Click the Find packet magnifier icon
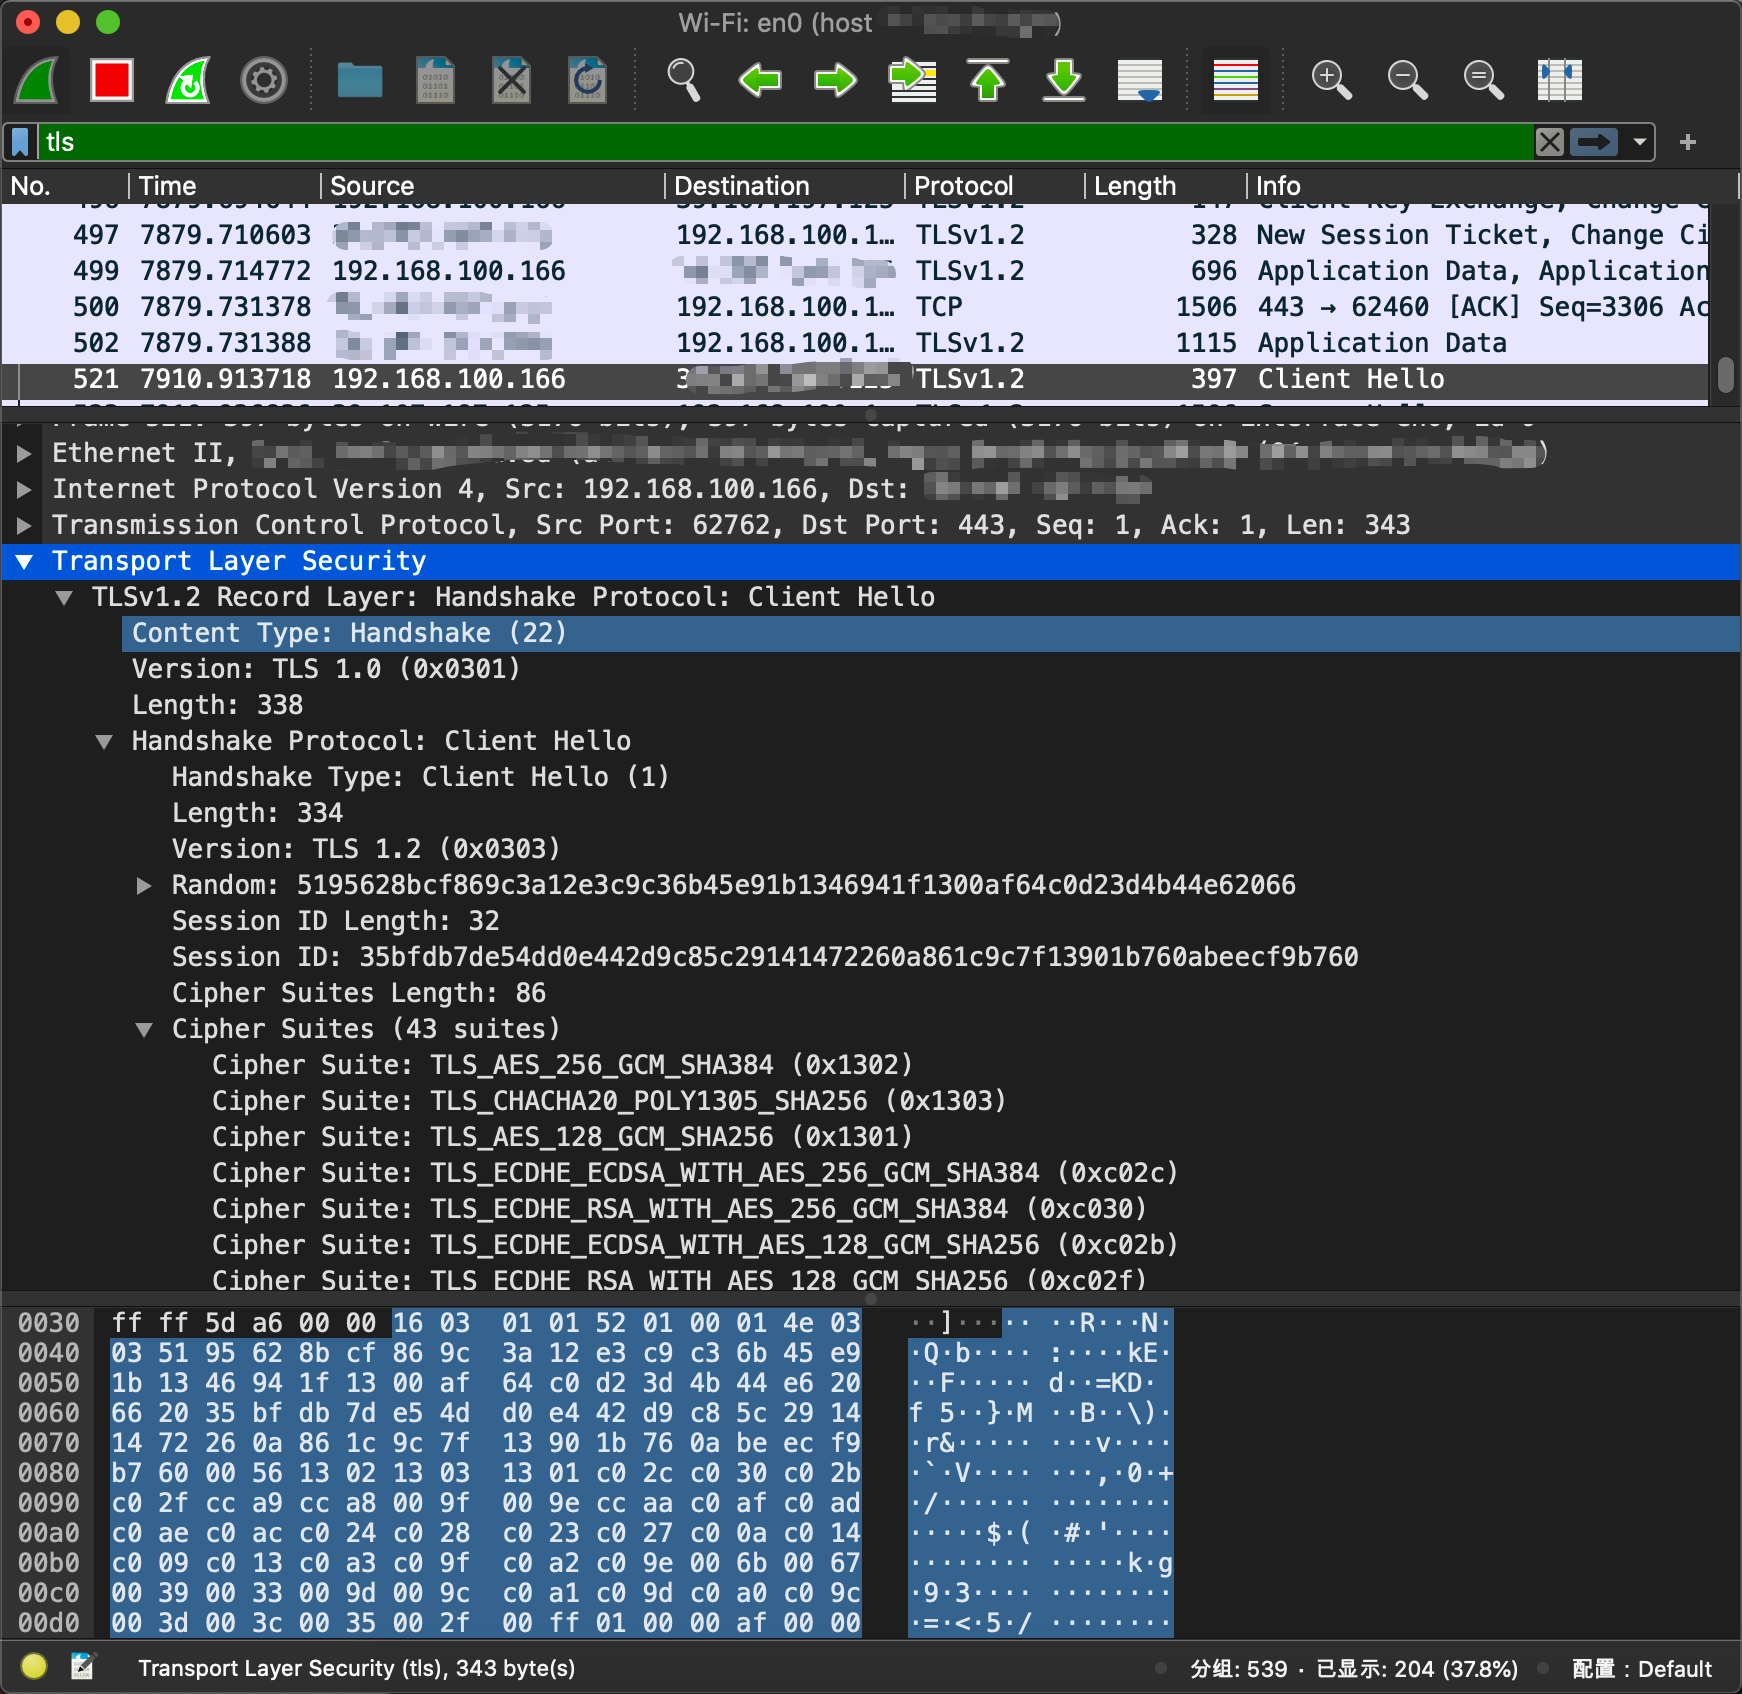This screenshot has height=1694, width=1742. [684, 80]
